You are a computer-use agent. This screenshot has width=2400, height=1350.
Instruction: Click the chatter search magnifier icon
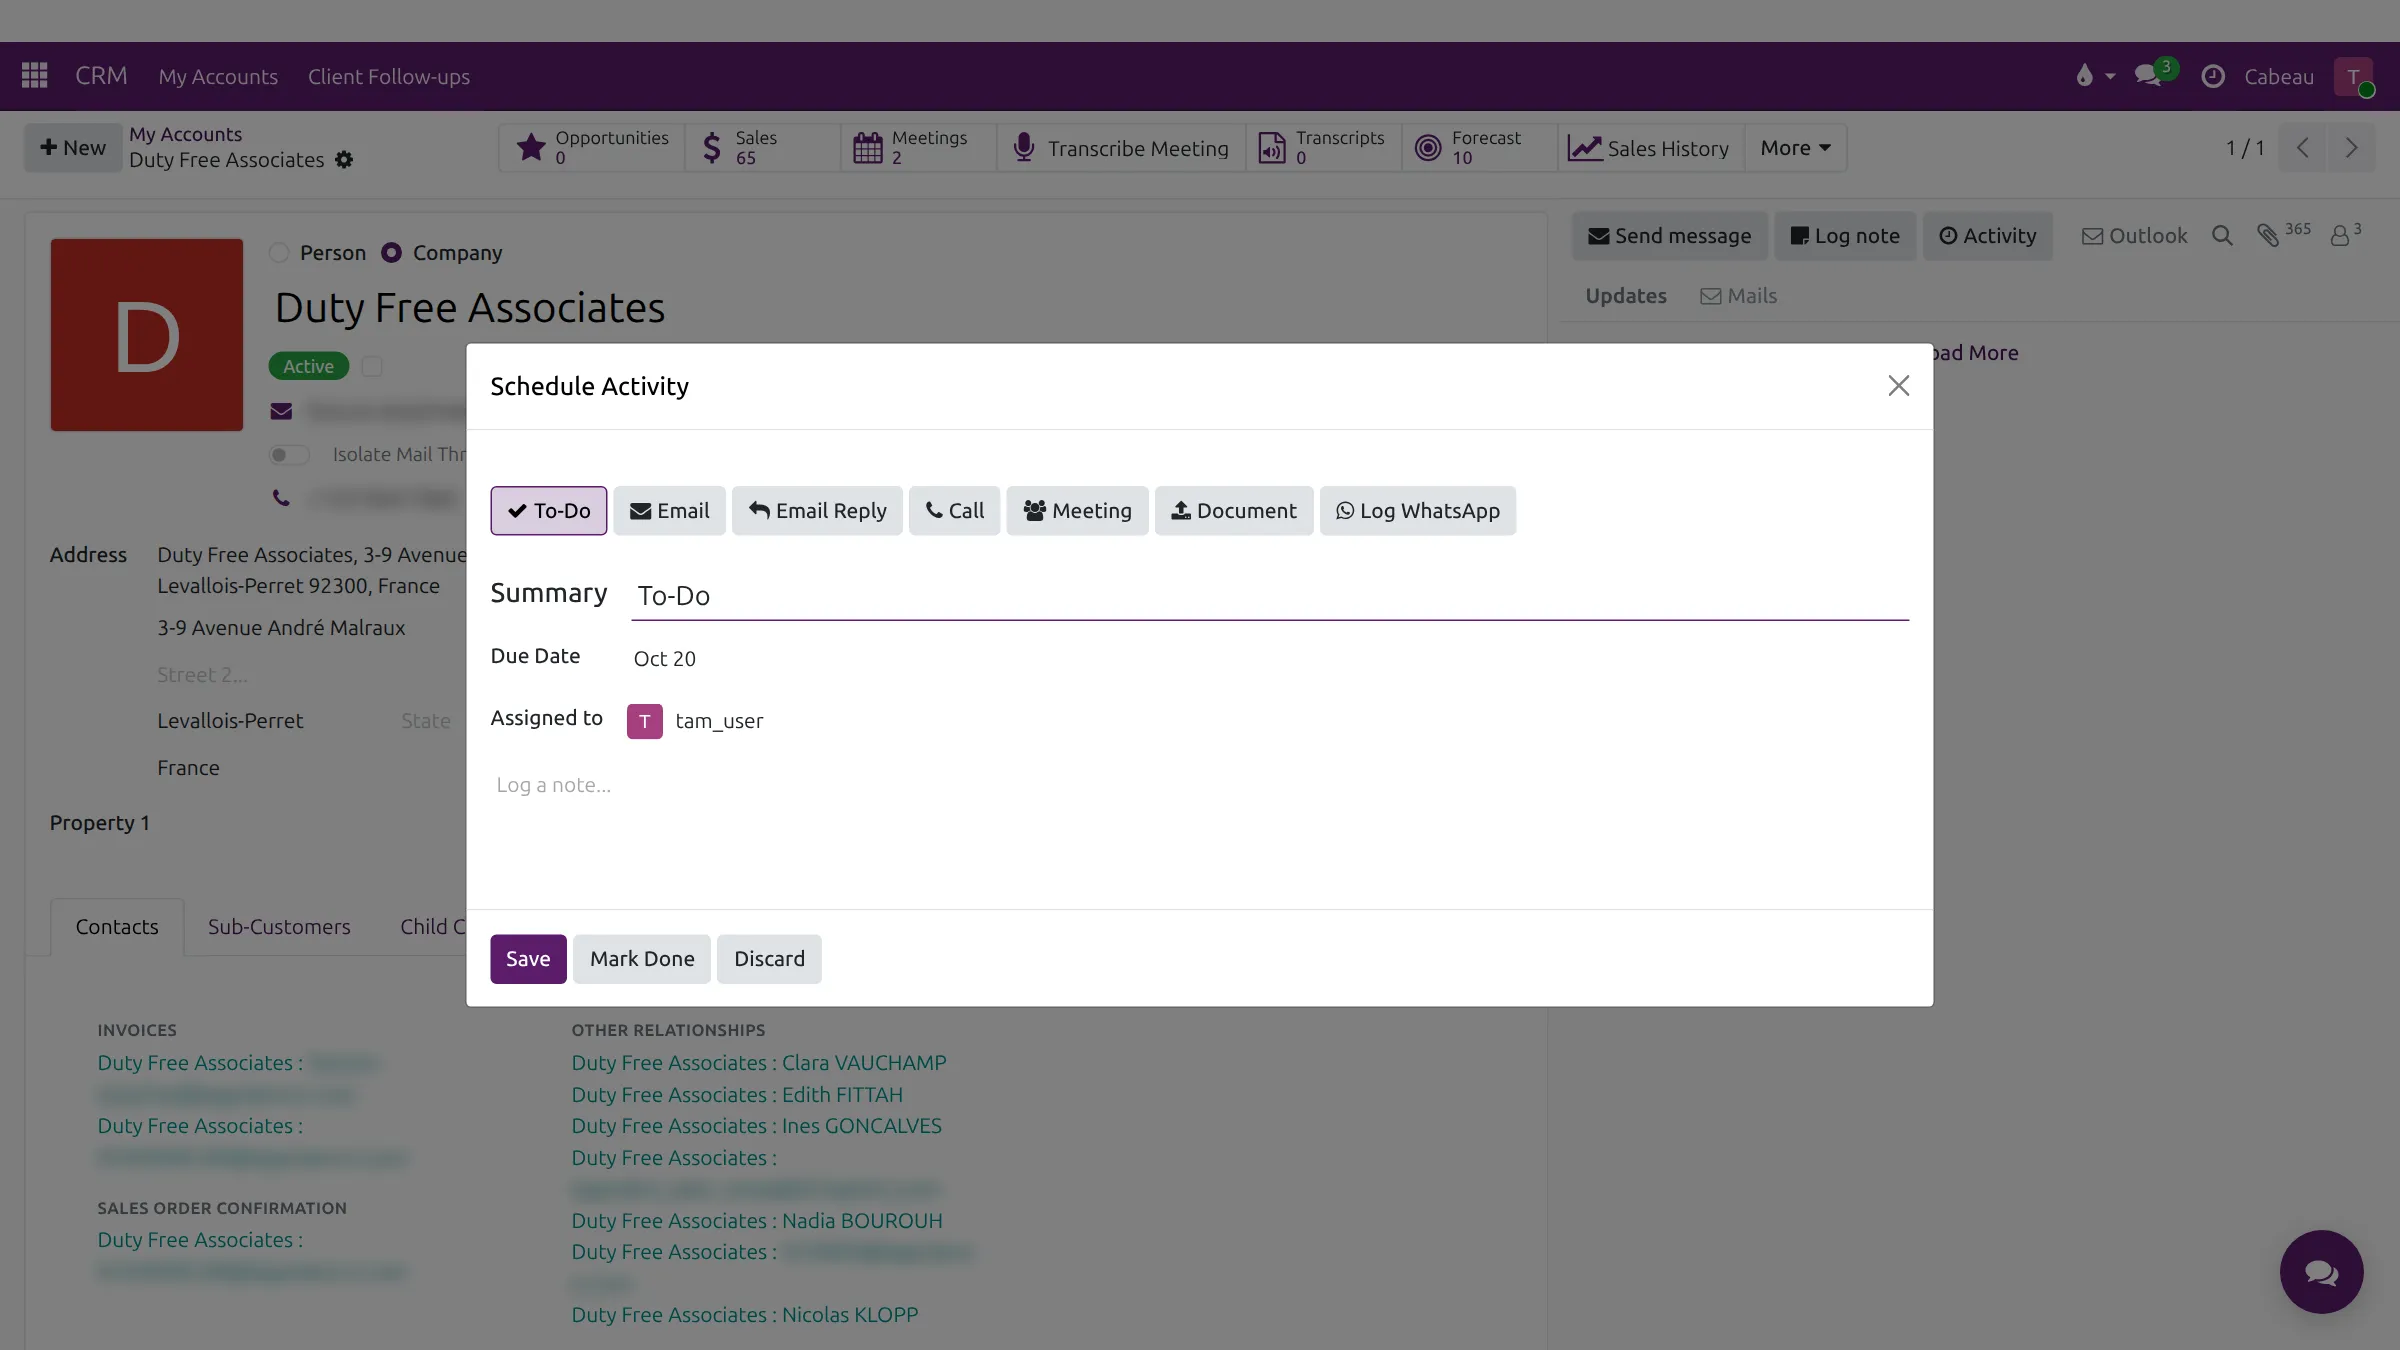click(2222, 236)
